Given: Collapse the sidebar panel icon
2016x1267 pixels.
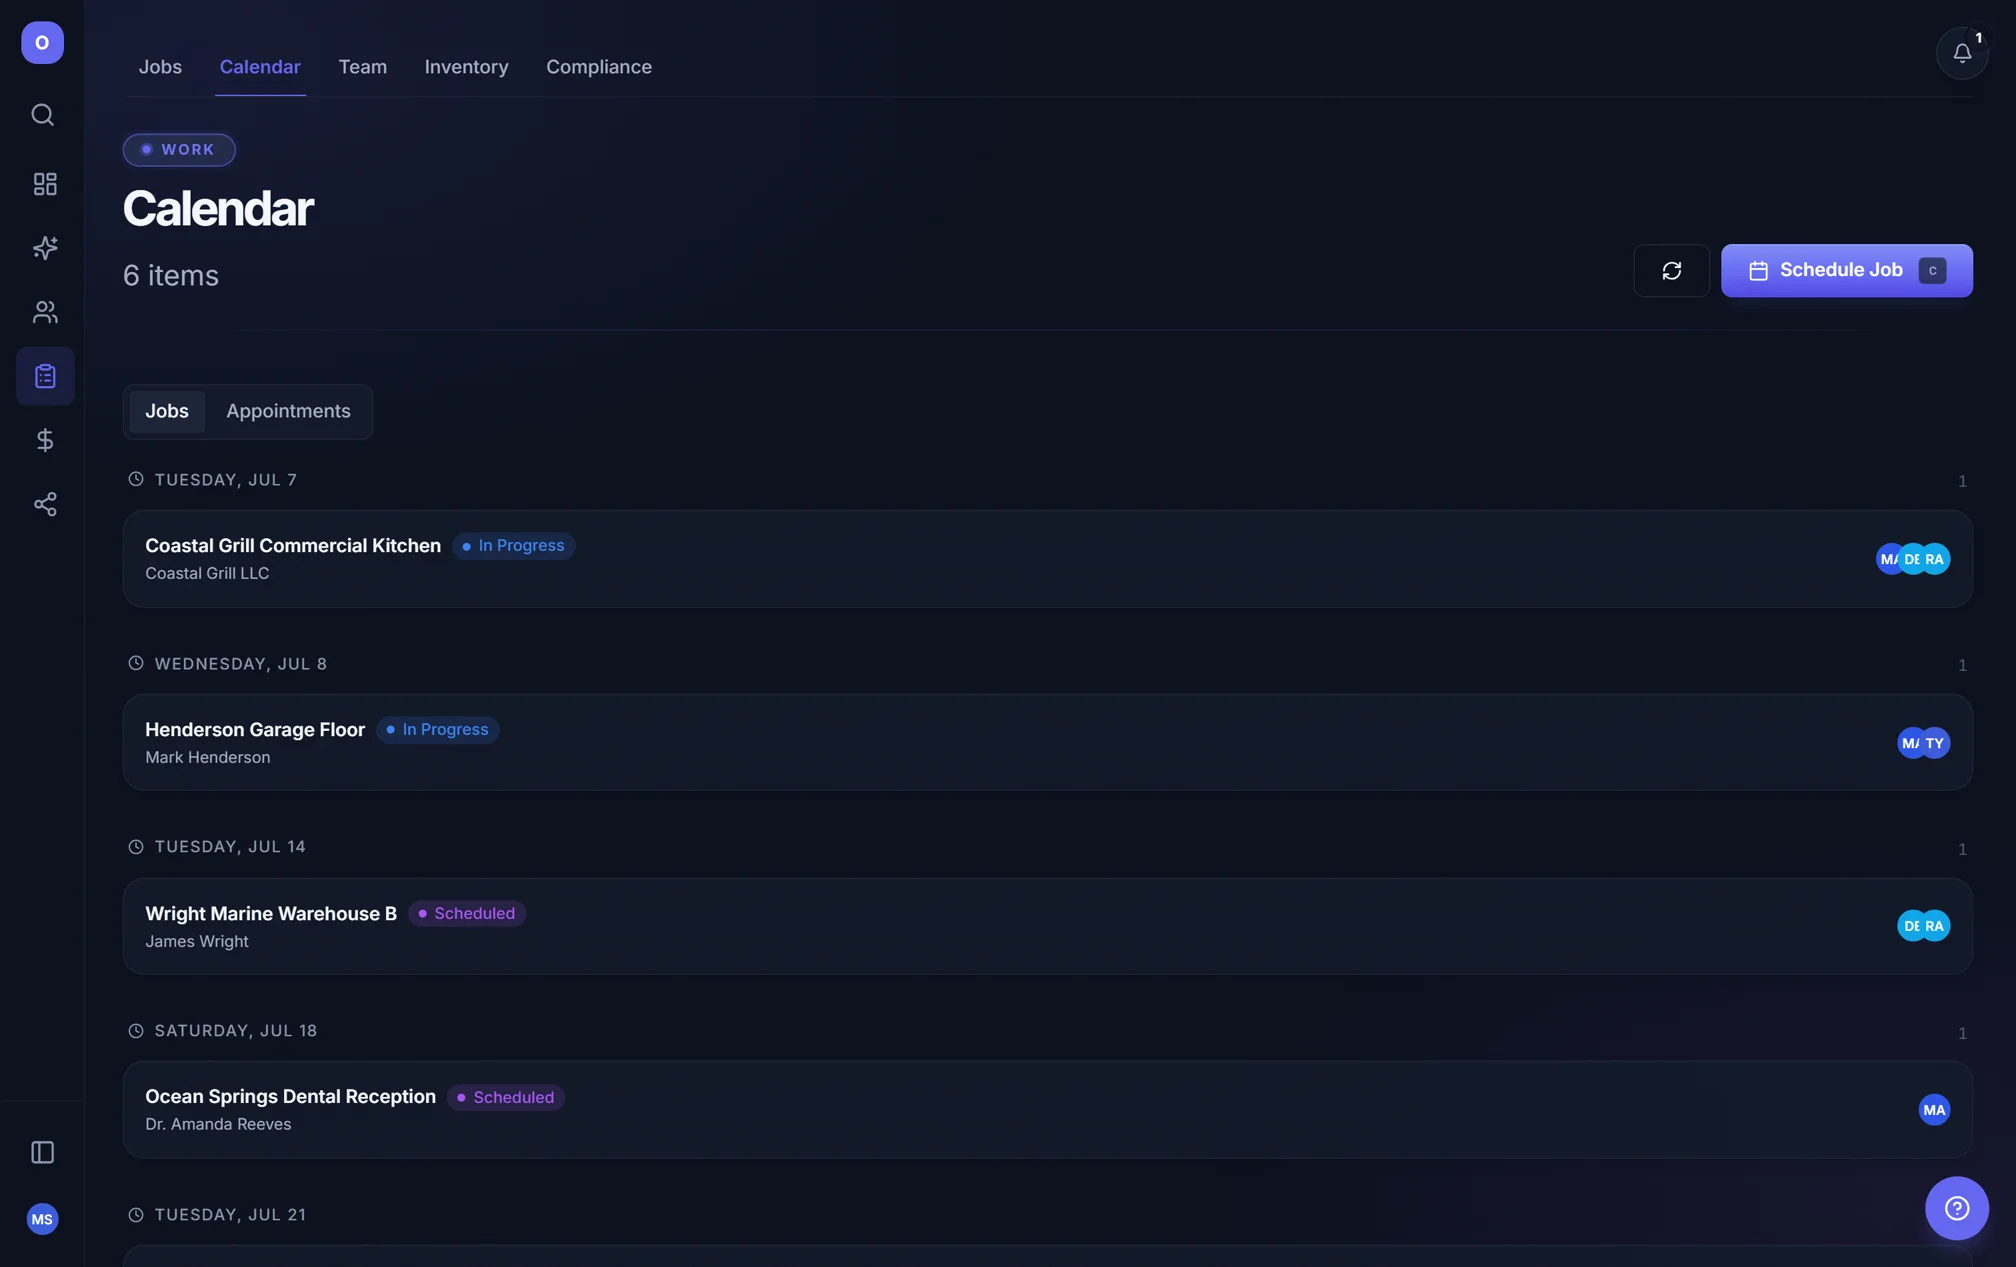Looking at the screenshot, I should [42, 1152].
